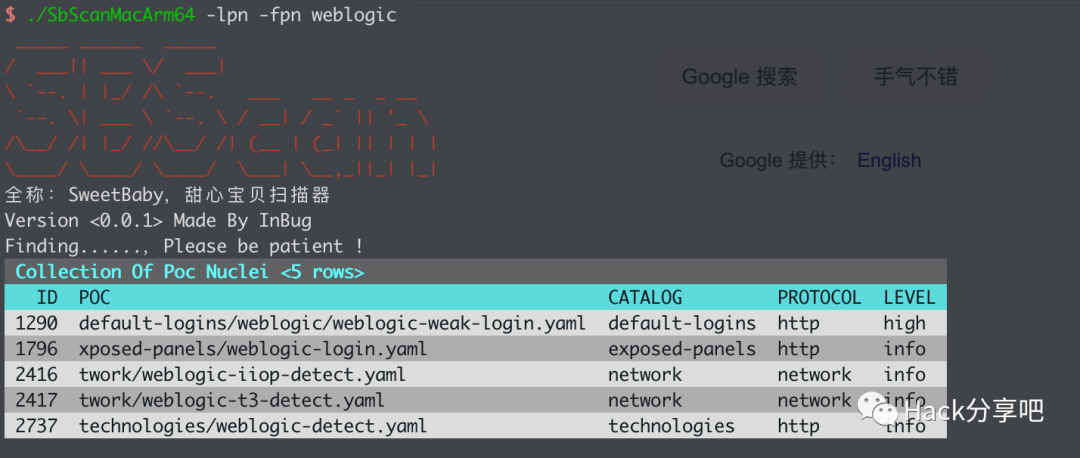The image size is (1080, 458).
Task: Click the 'high' level cell in row 1290
Action: coord(904,323)
